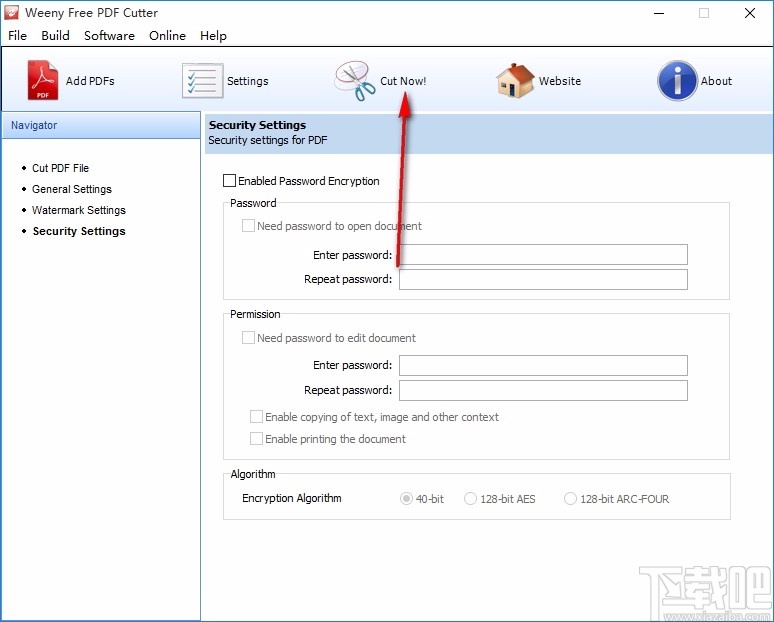The image size is (774, 622).
Task: Check Enable copying of text and images
Action: [256, 417]
